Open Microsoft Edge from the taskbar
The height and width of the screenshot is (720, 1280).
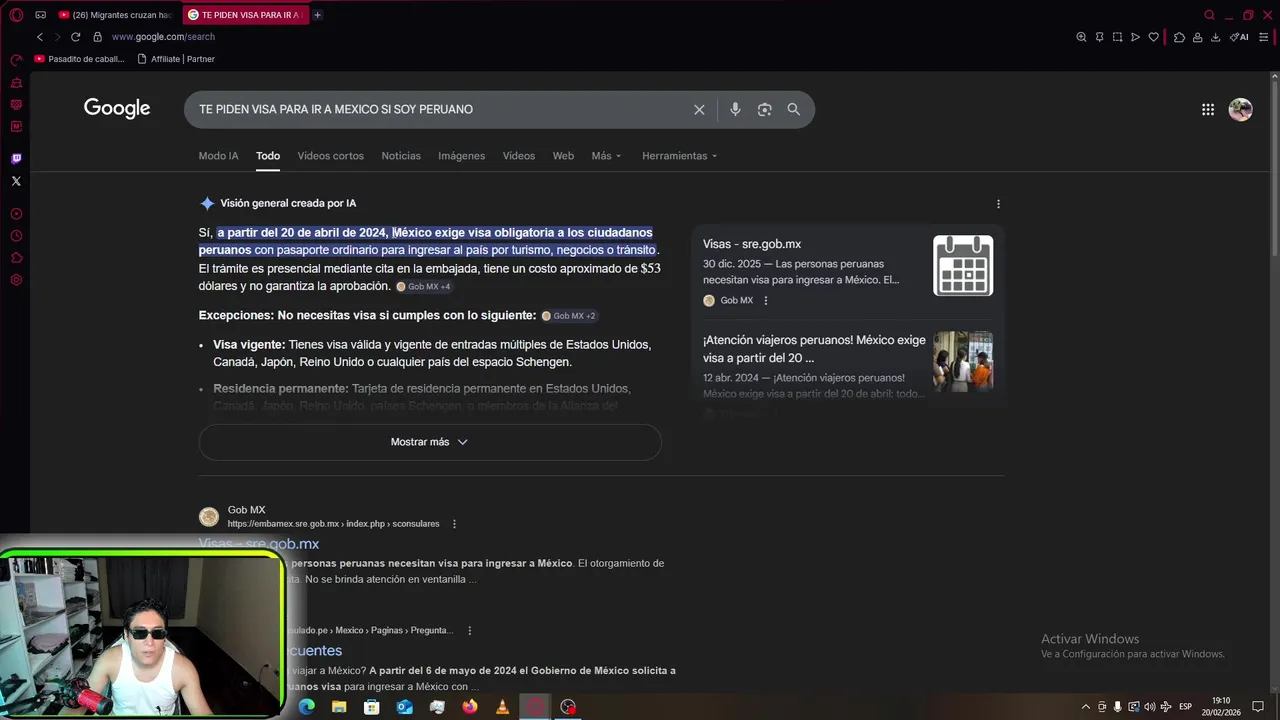tap(306, 707)
